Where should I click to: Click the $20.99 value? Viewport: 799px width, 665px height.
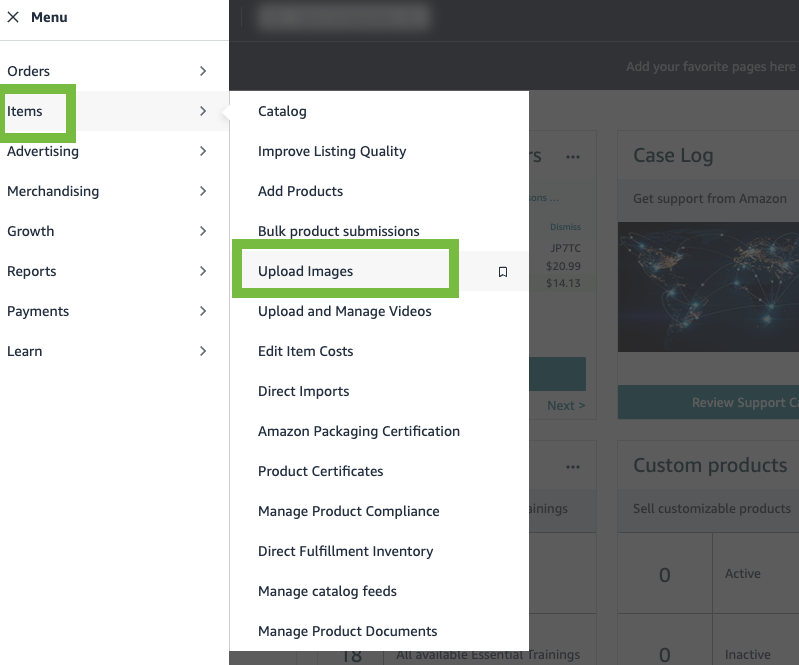563,266
